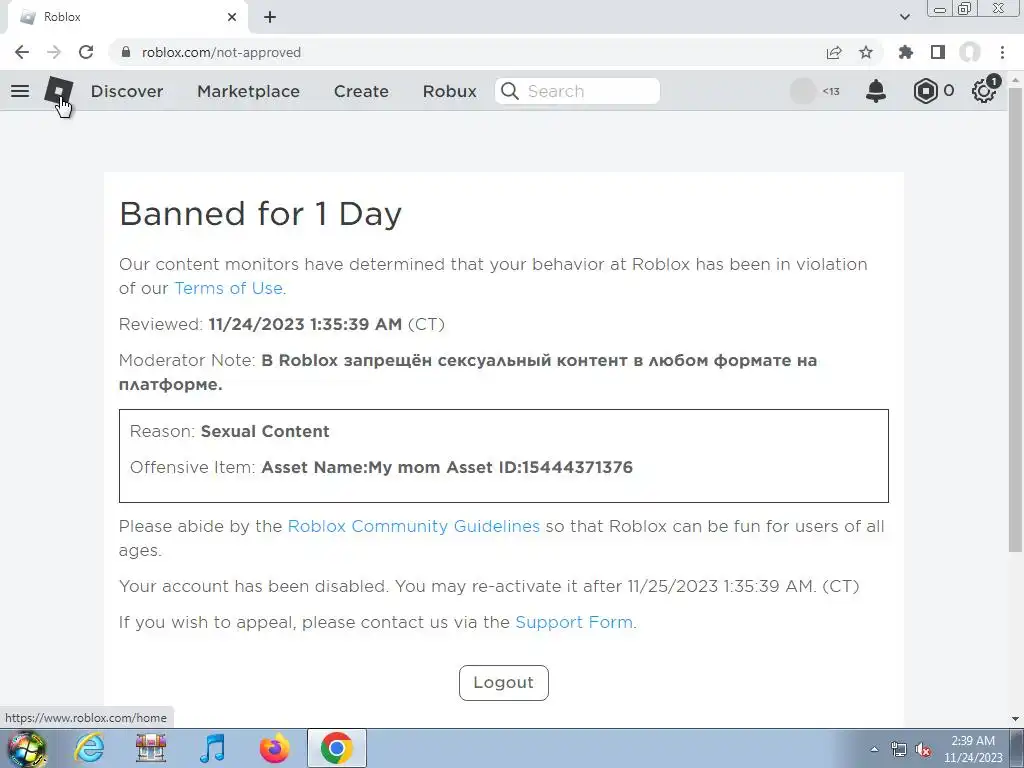This screenshot has width=1024, height=768.
Task: Click the padlock site info icon
Action: 126,52
